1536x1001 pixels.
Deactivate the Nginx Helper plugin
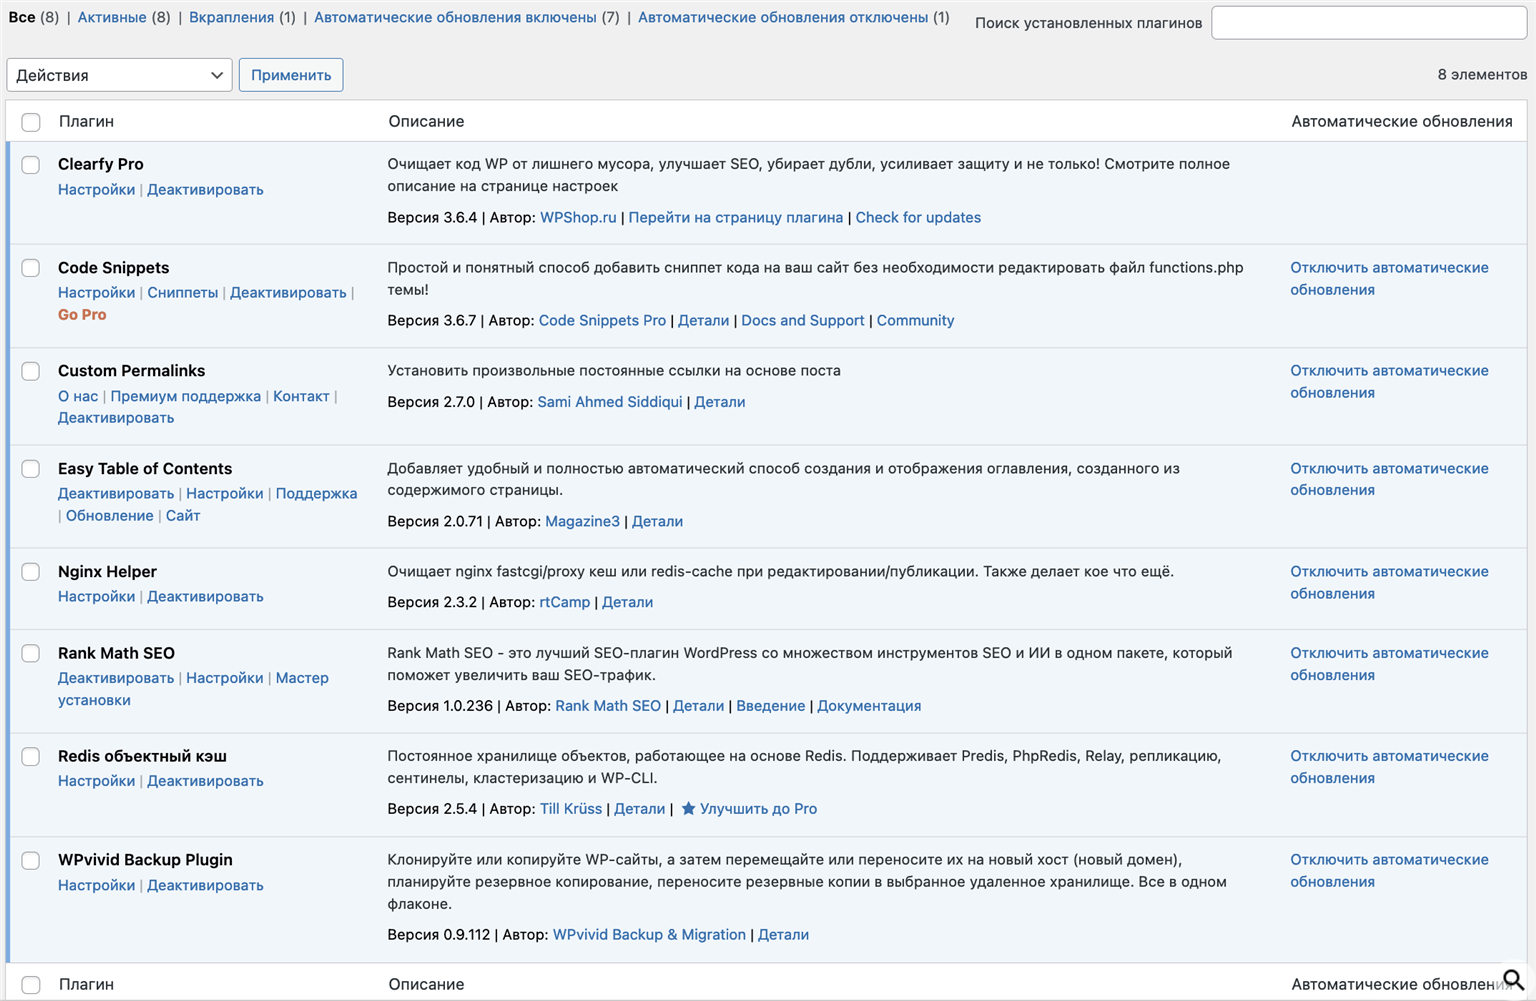pyautogui.click(x=205, y=597)
